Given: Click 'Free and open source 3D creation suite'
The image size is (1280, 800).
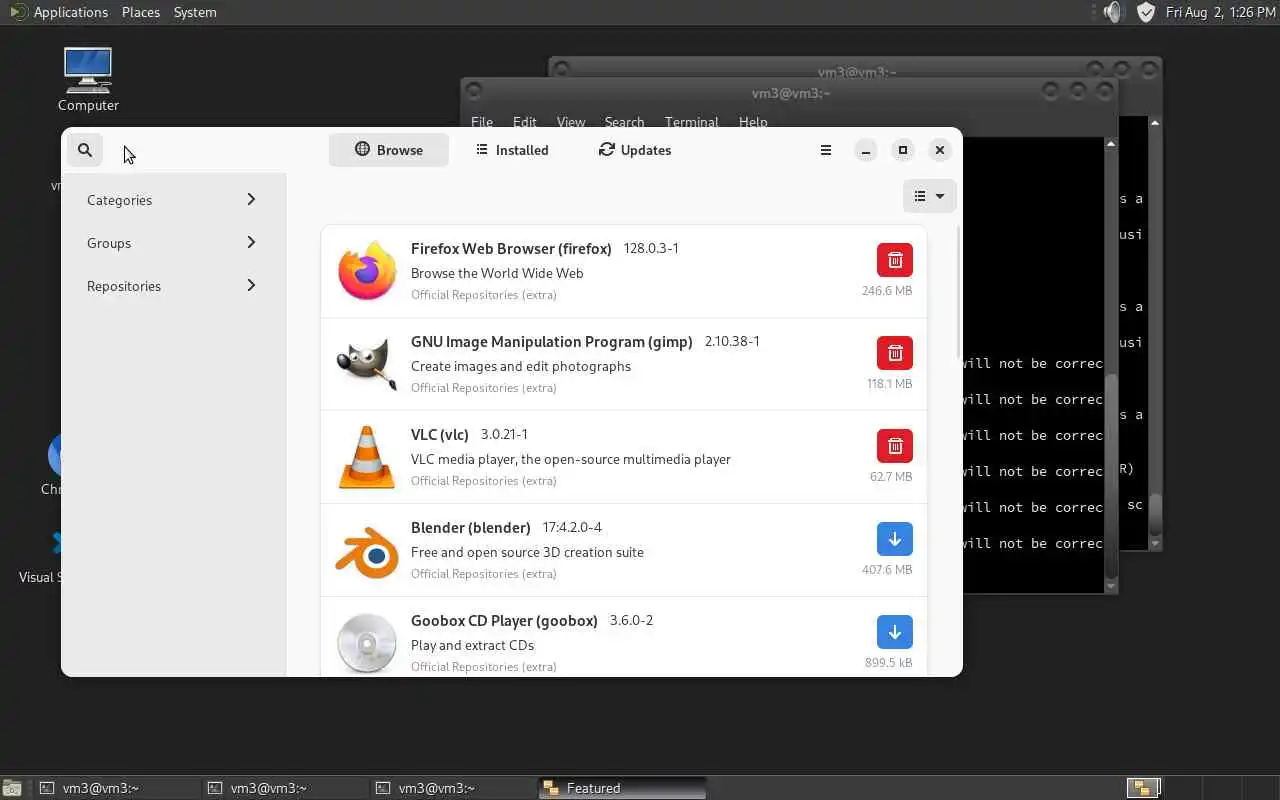Looking at the screenshot, I should tap(527, 552).
